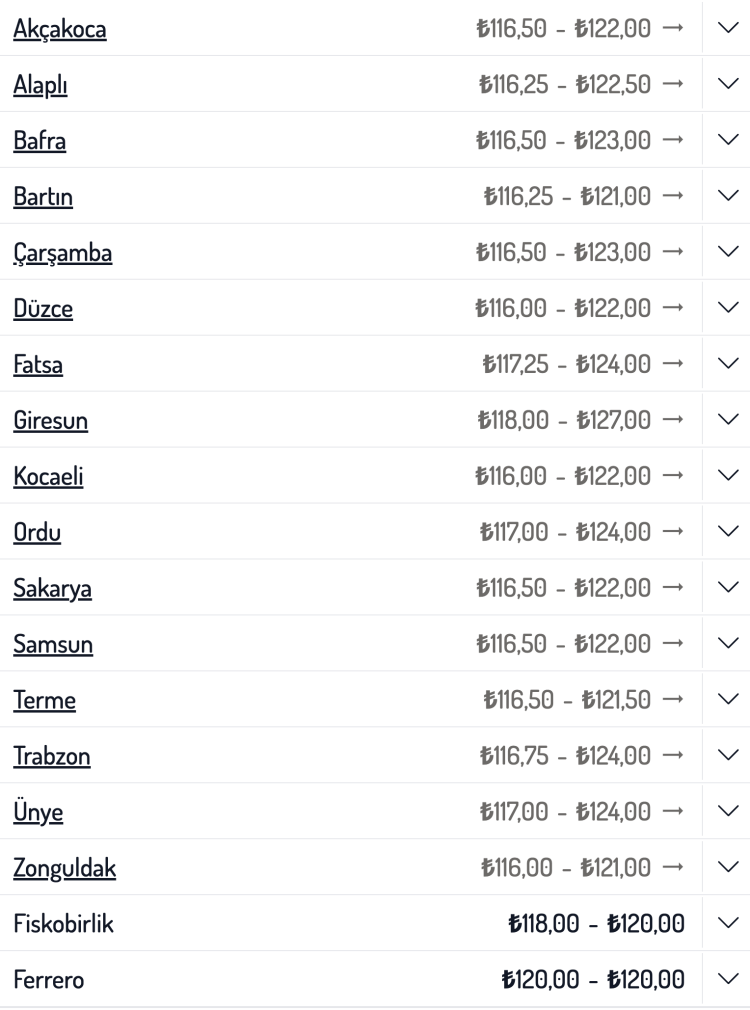
Task: Open the Bartın city link
Action: 43,198
